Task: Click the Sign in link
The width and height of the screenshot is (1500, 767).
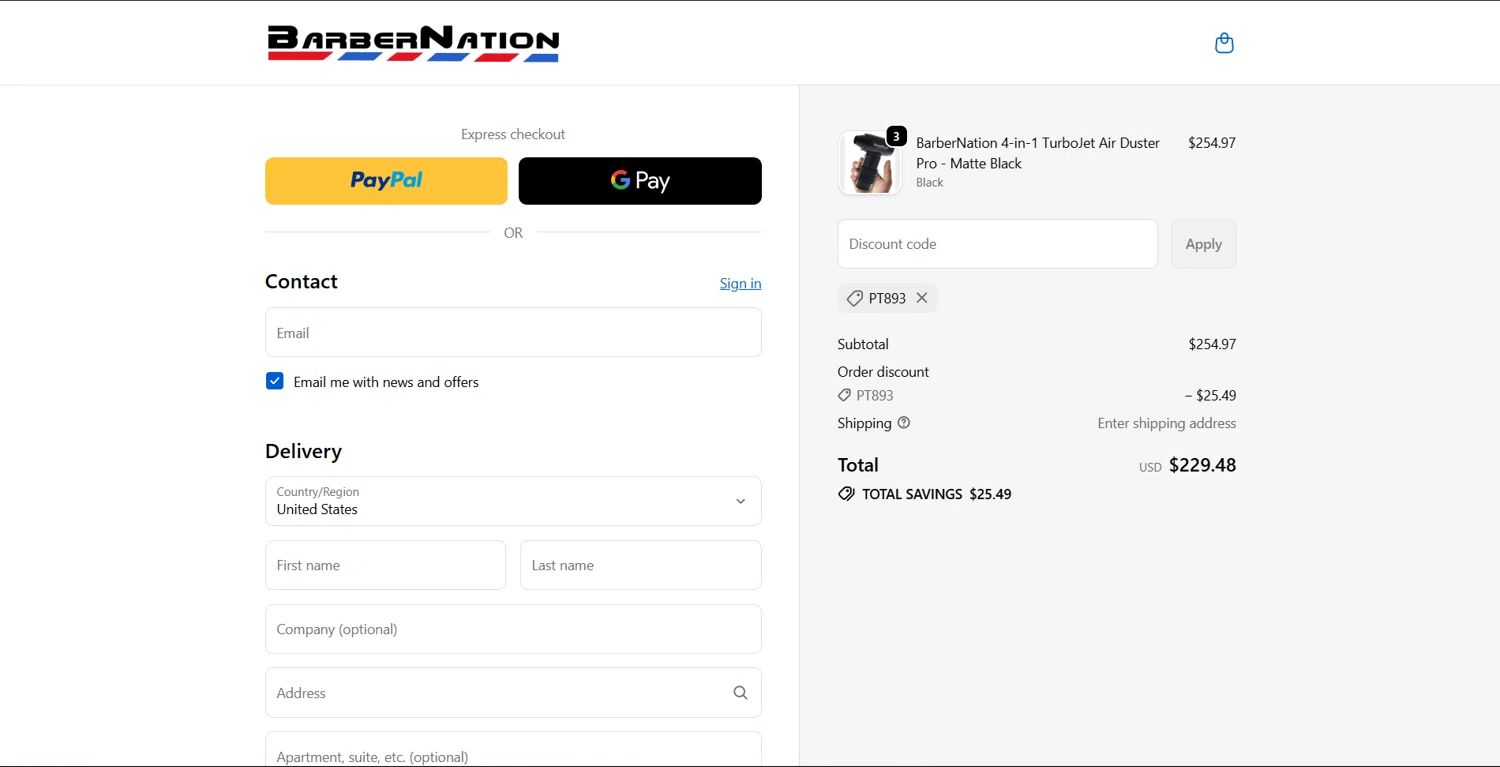Action: pos(740,283)
